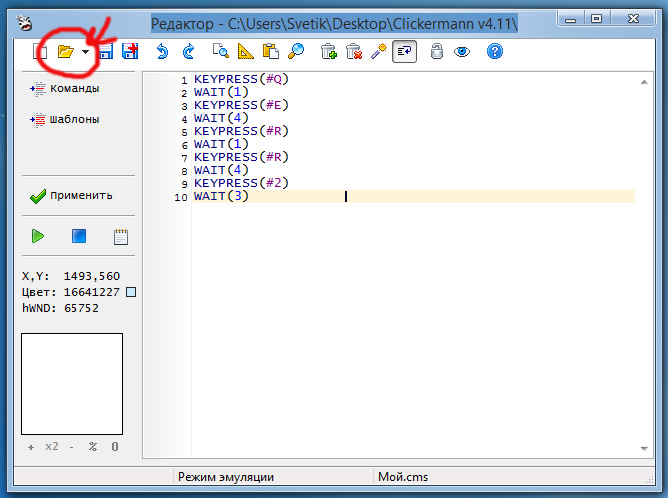668x498 pixels.
Task: Click line 10 WAIT(3)
Action: (221, 196)
